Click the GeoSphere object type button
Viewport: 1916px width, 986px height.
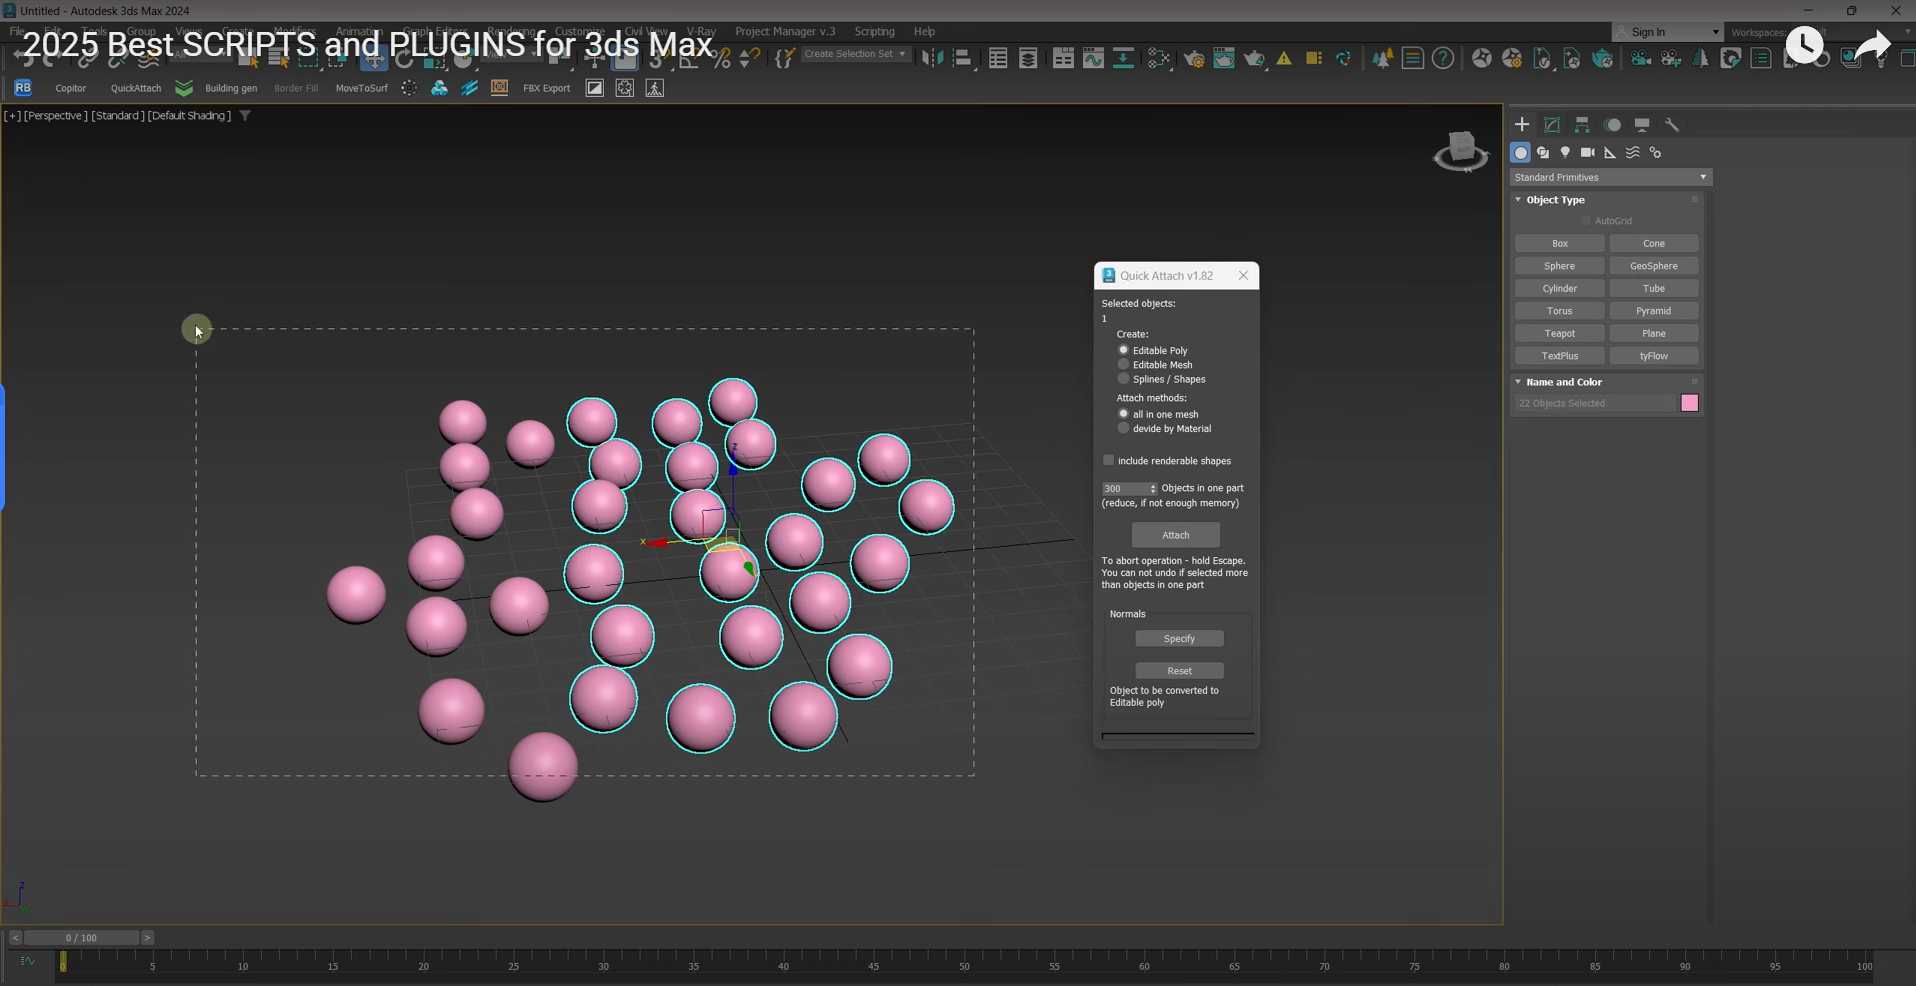[1654, 266]
